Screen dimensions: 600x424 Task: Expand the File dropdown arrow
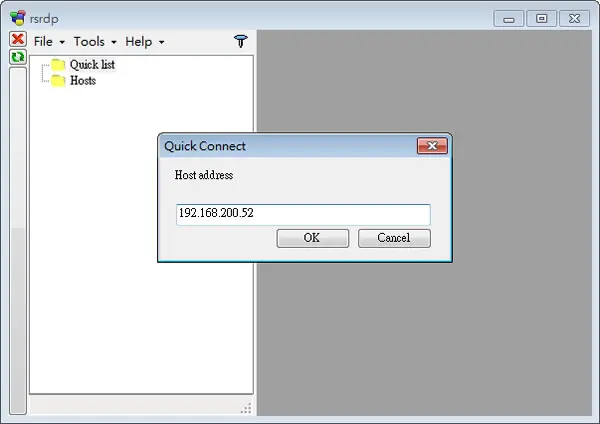[x=62, y=42]
